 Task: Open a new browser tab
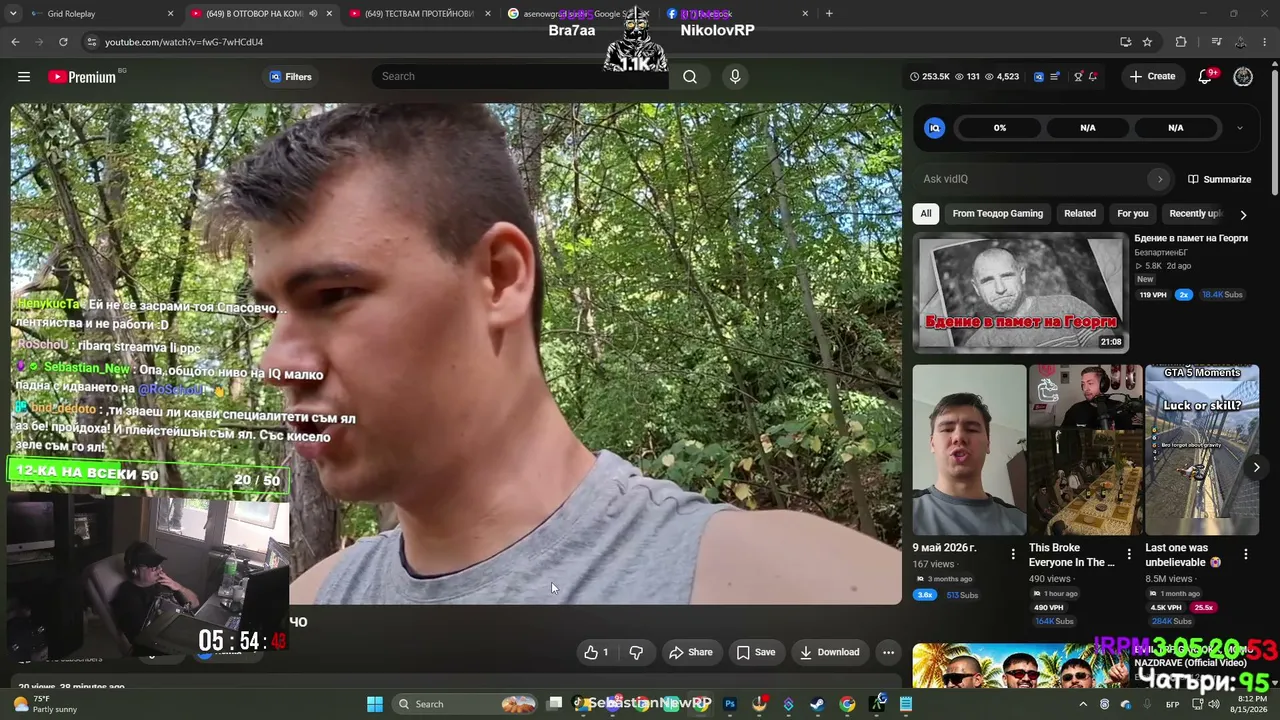pos(829,14)
